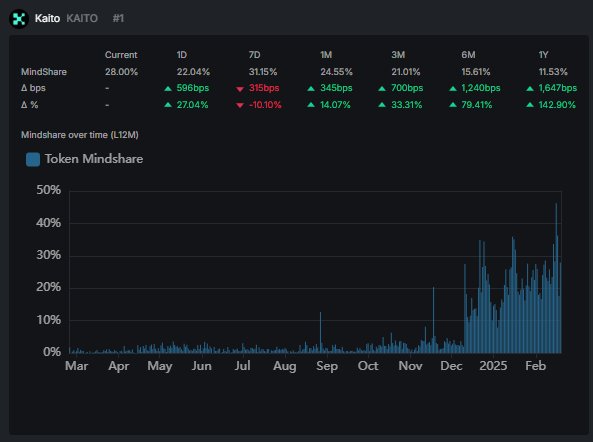Click green up arrow beside 14.07%

pos(311,105)
